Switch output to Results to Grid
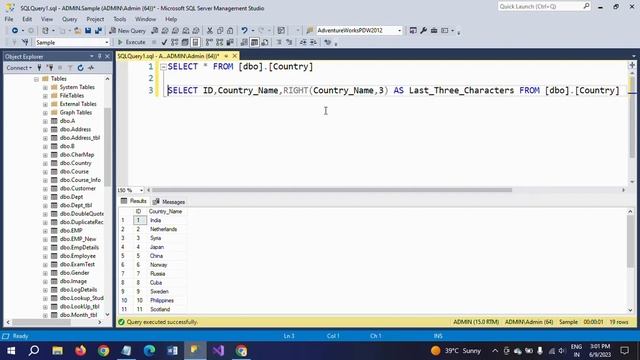This screenshot has width=640, height=360. pos(254,42)
